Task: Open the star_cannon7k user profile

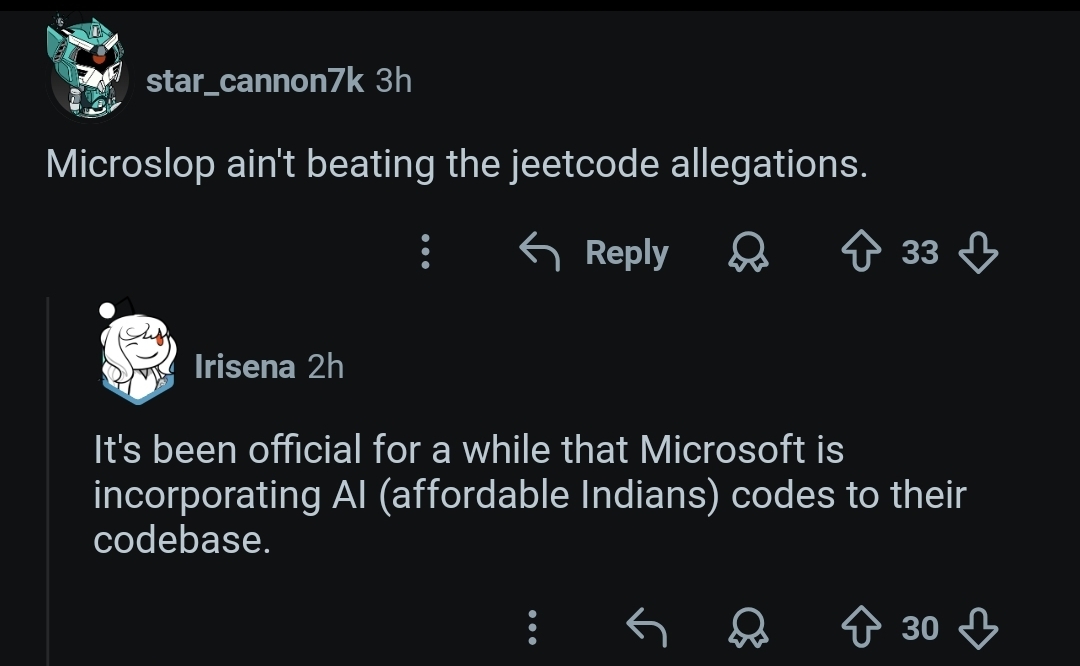Action: 255,81
